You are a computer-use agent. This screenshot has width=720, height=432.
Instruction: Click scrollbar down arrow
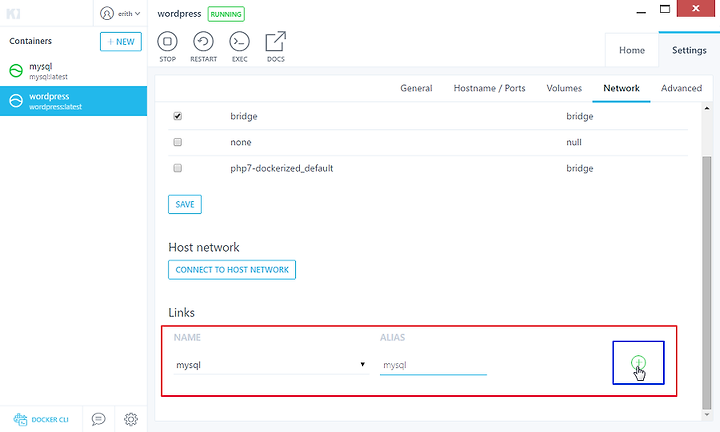click(x=707, y=414)
